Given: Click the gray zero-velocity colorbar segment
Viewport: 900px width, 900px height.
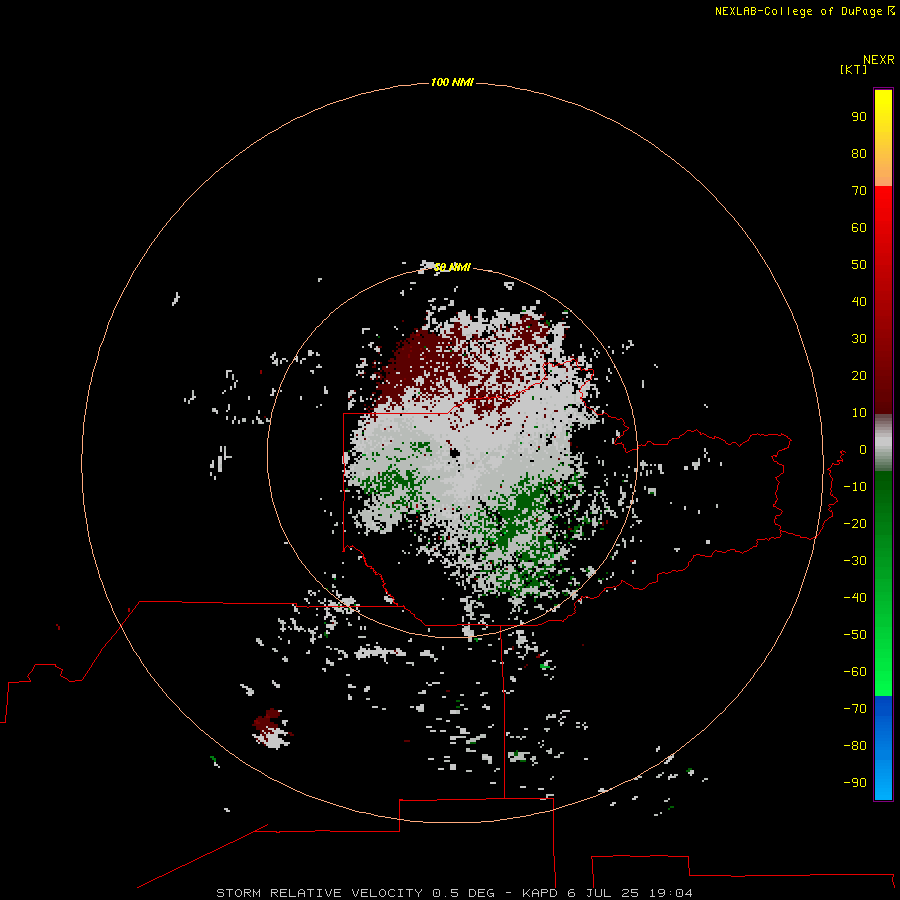Looking at the screenshot, I should (883, 443).
